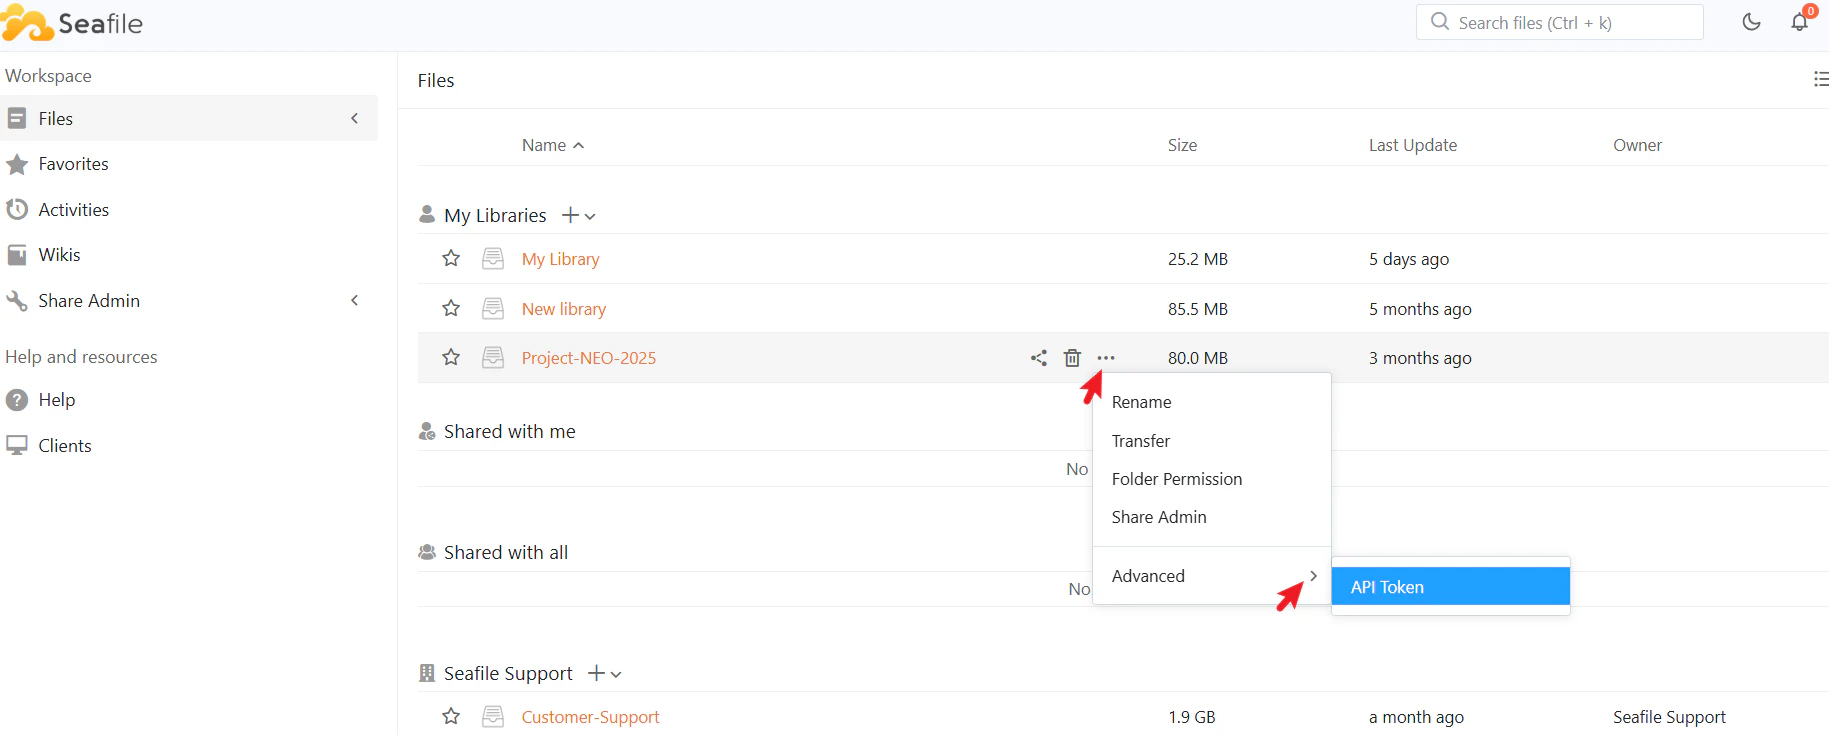Open the notifications bell
Screen dimensions: 1829x735
click(x=1800, y=22)
